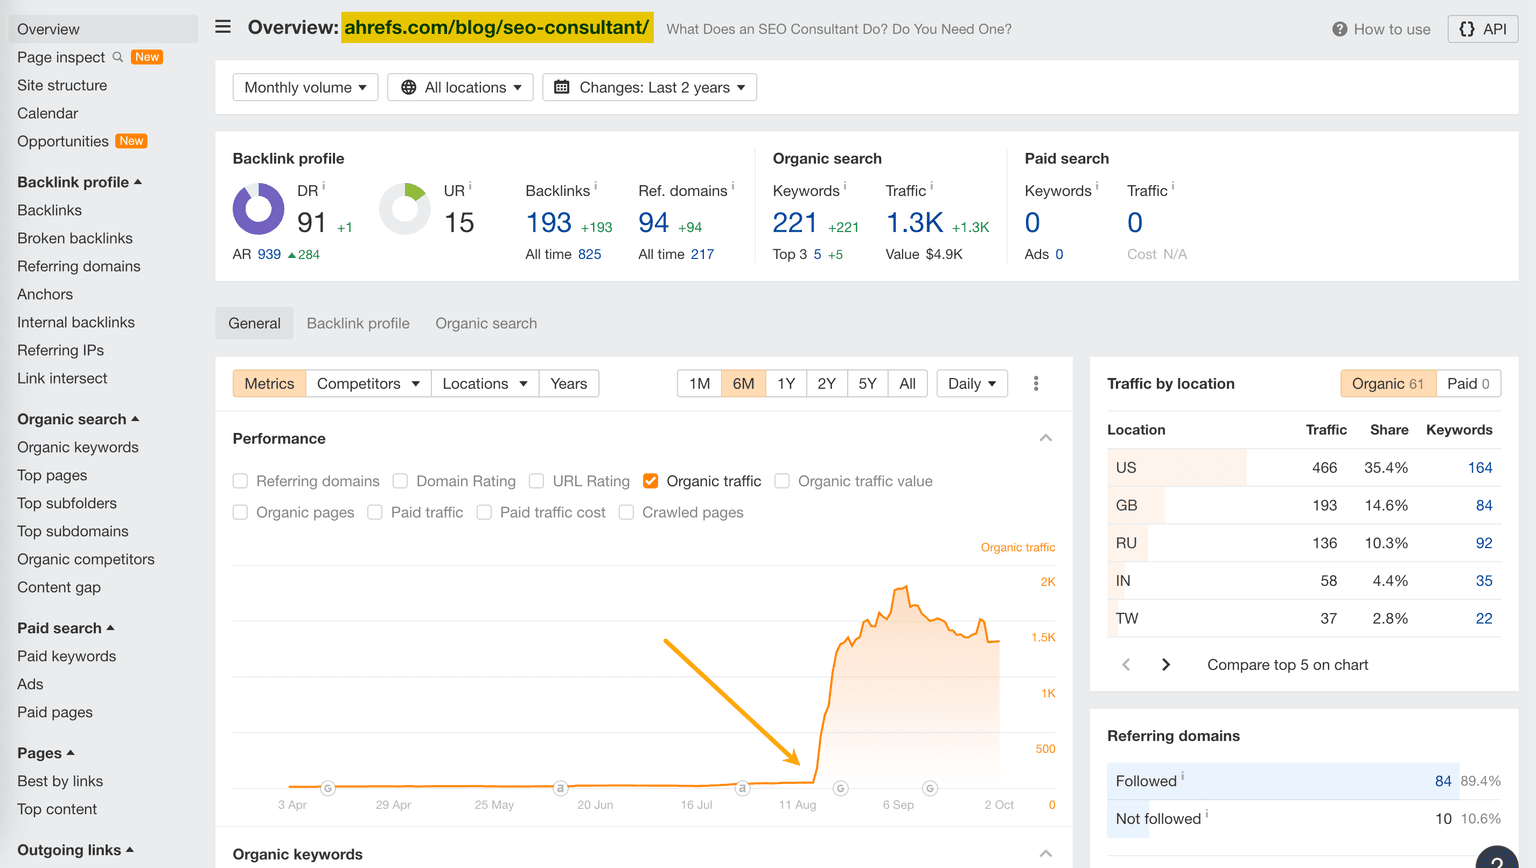The width and height of the screenshot is (1536, 868).
Task: Switch to the Backlink profile tab
Action: (x=358, y=323)
